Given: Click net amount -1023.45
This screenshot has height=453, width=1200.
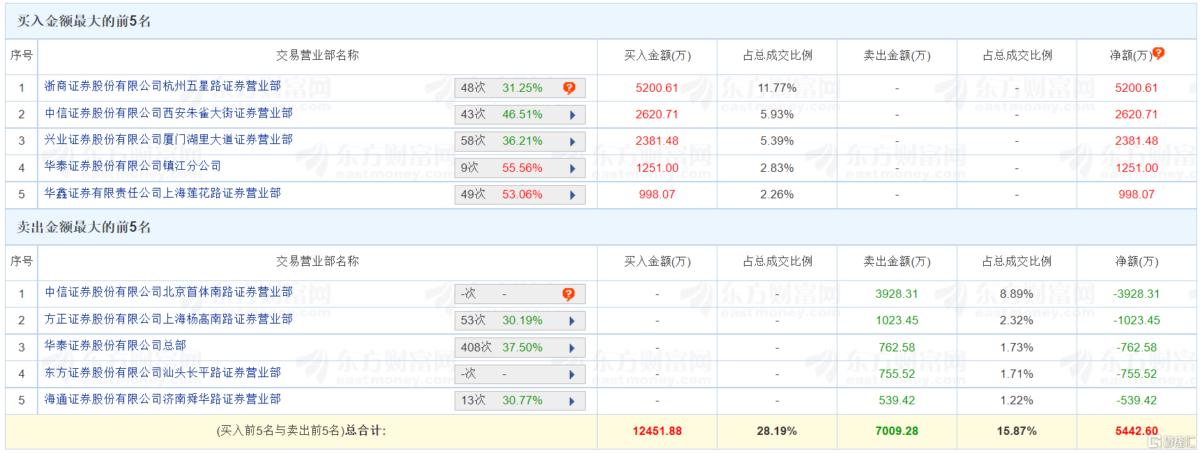Looking at the screenshot, I should pyautogui.click(x=1137, y=321).
